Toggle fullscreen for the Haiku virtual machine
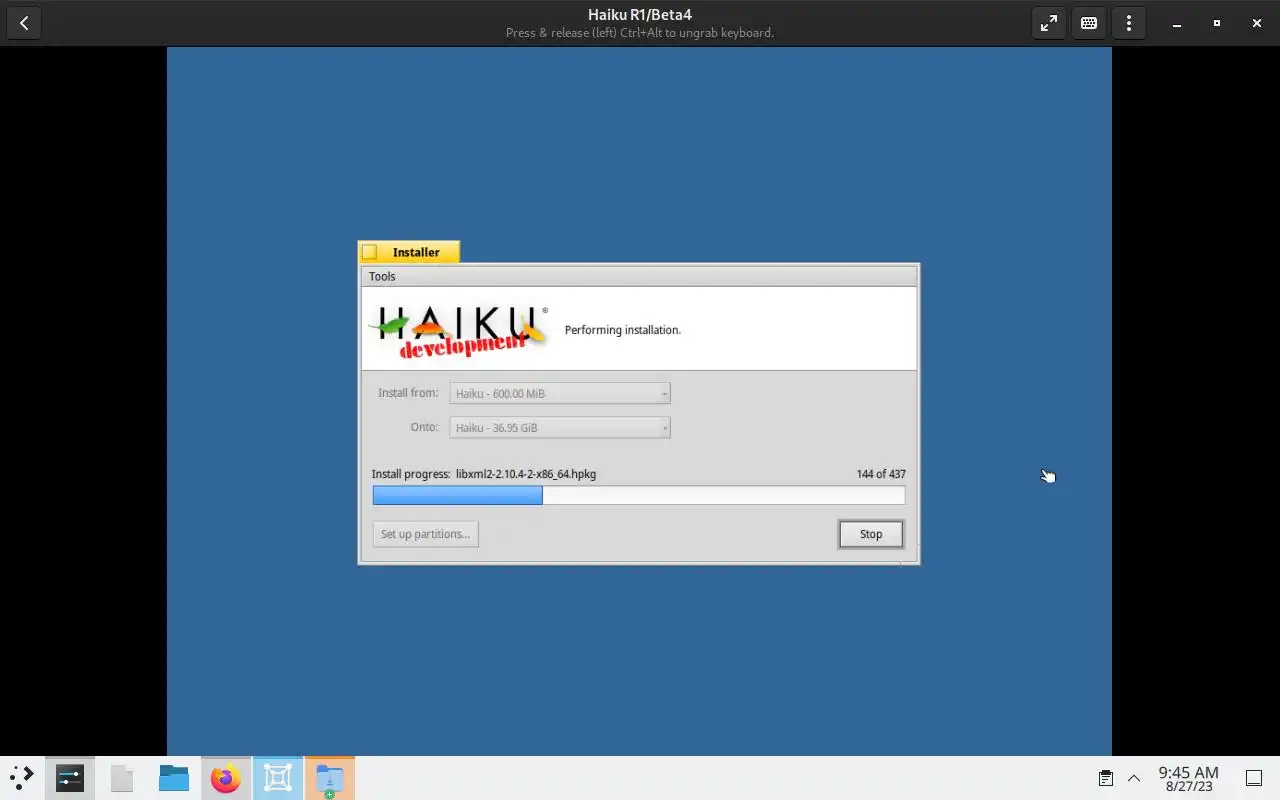The height and width of the screenshot is (800, 1280). pos(1049,23)
